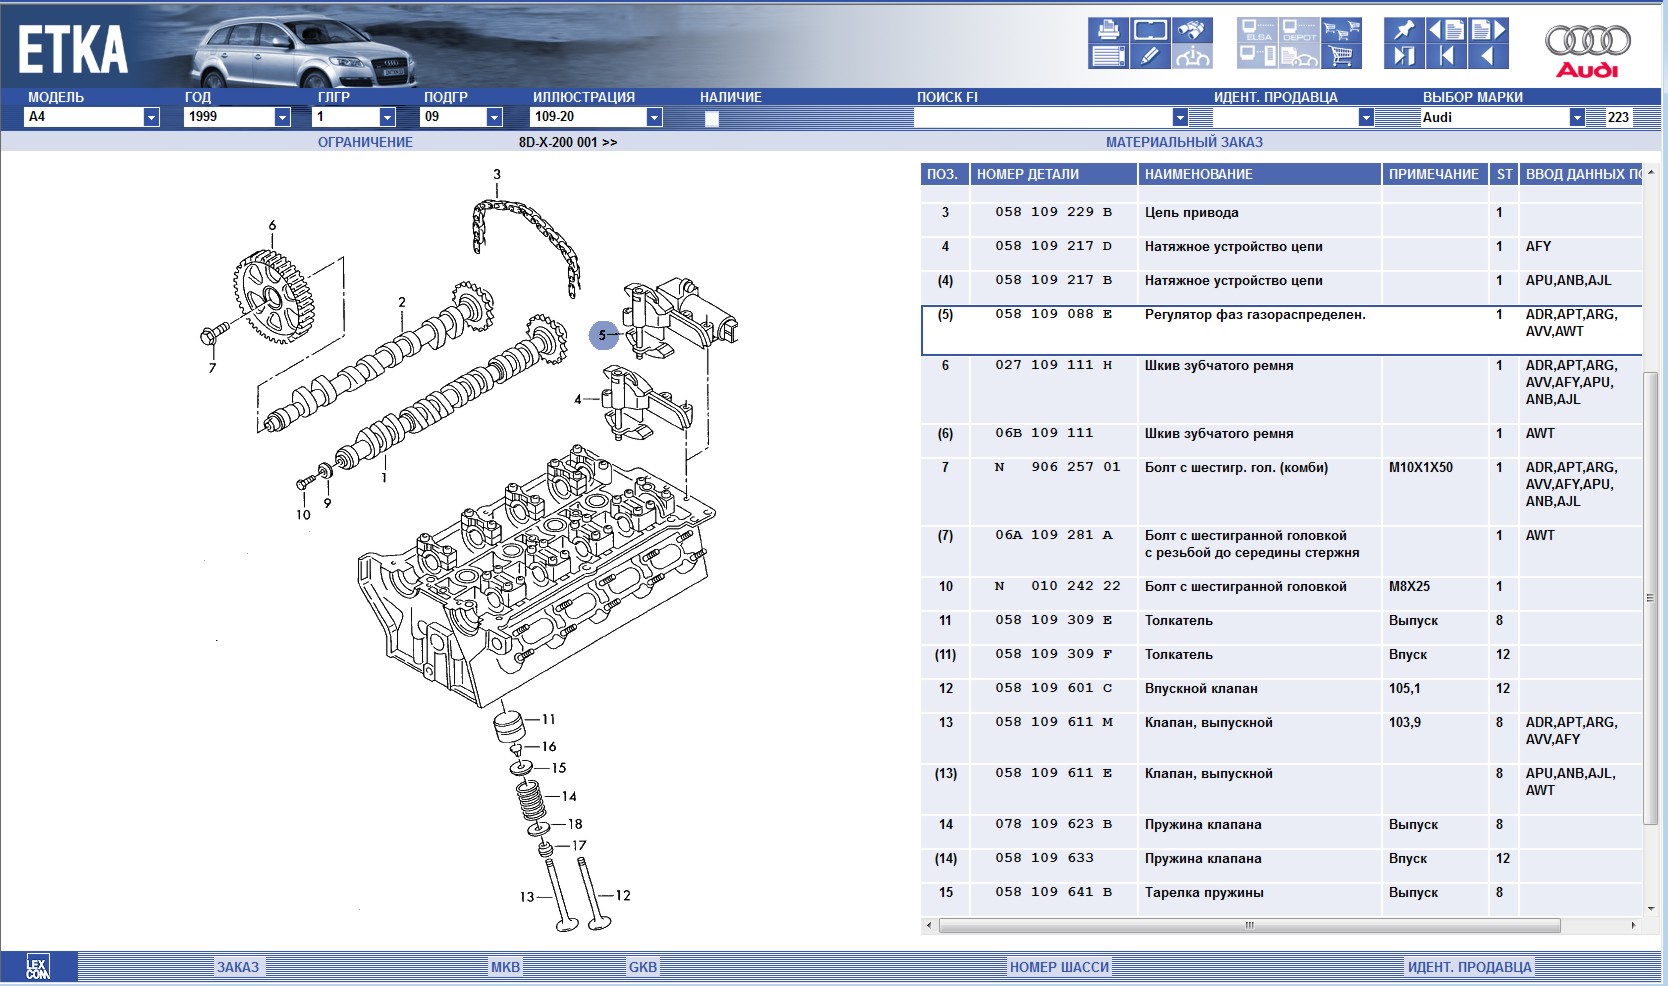This screenshot has width=1668, height=986.
Task: Click the НОМЕР ШАССИ button
Action: 1059,967
